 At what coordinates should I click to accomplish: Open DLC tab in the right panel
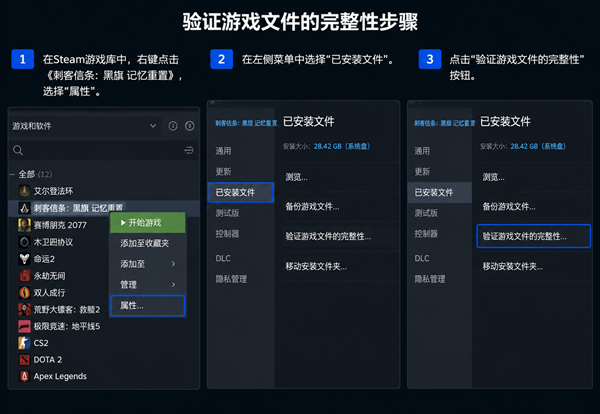point(422,259)
